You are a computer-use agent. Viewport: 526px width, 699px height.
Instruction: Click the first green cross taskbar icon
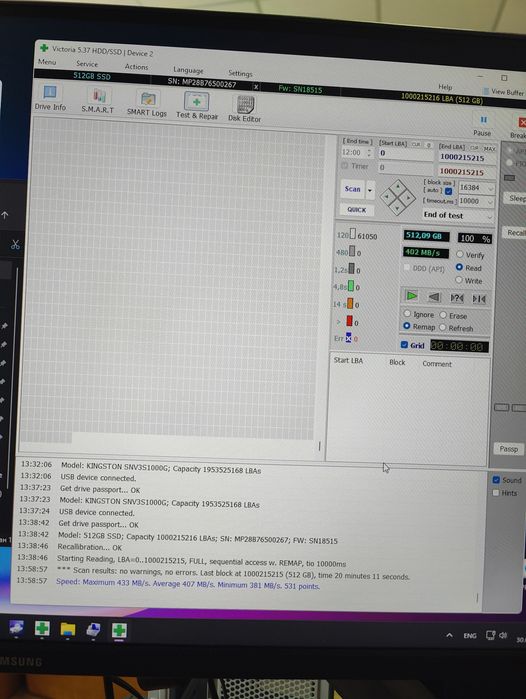point(42,628)
